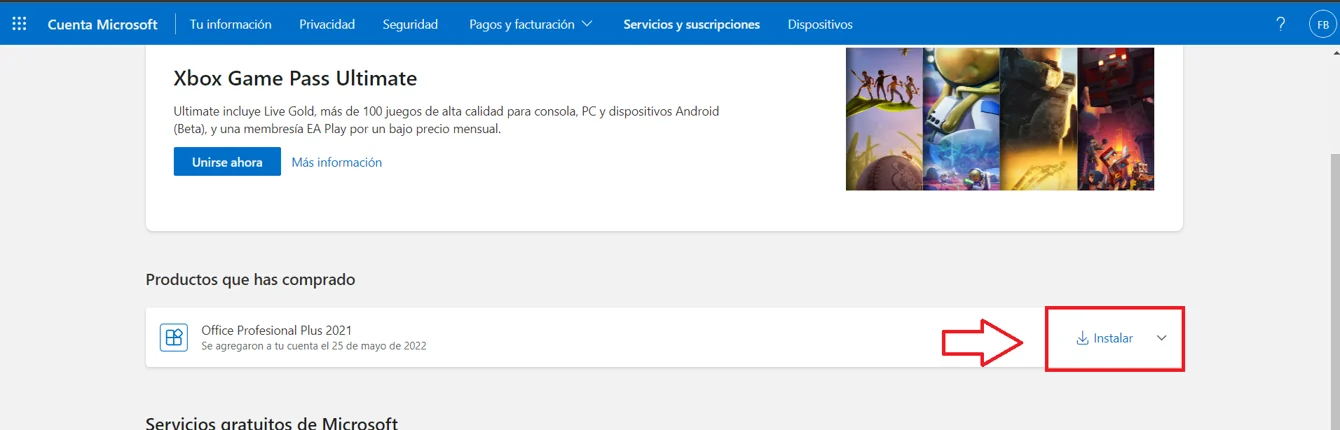
Task: Expand the chevron beside Instalar
Action: click(1161, 338)
